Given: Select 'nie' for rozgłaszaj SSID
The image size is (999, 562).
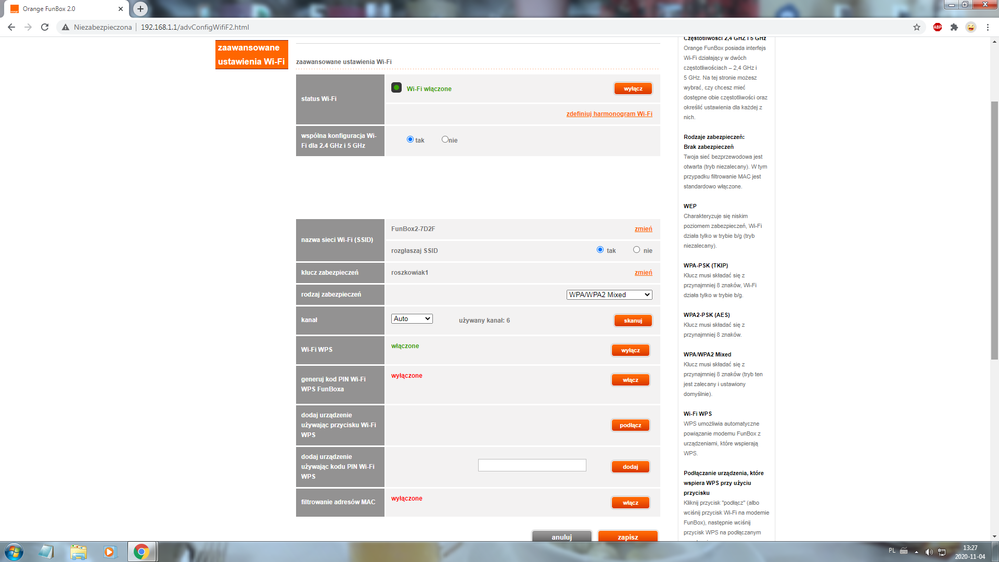Looking at the screenshot, I should pyautogui.click(x=636, y=250).
